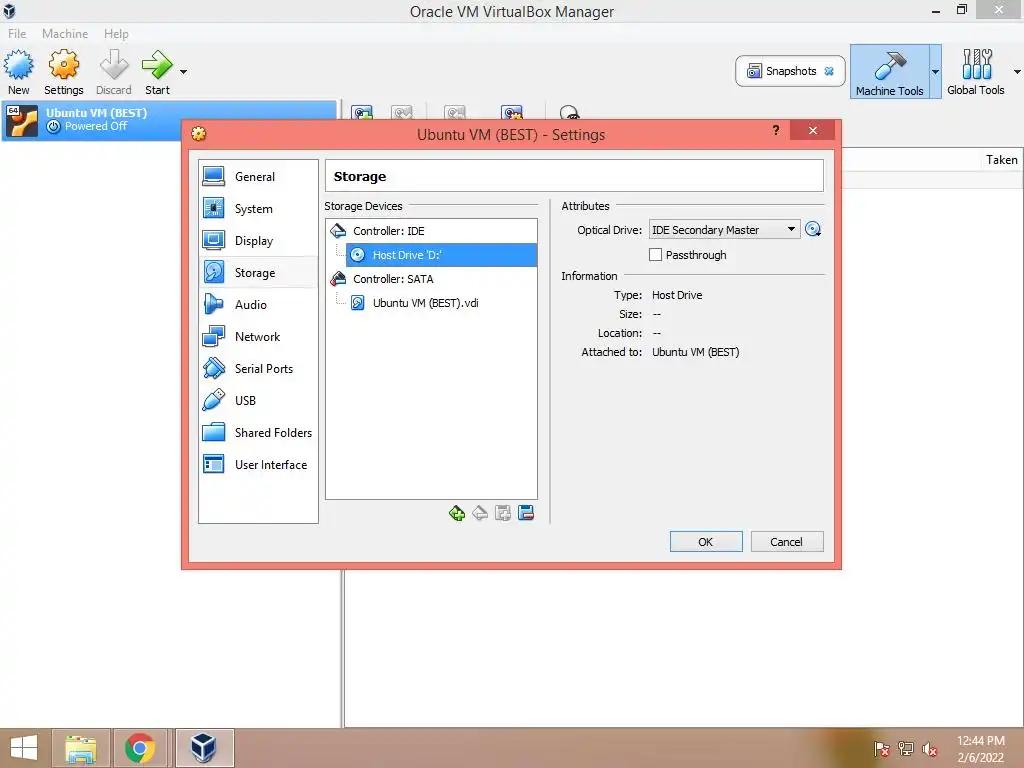The width and height of the screenshot is (1024, 768).
Task: Open the File menu
Action: (x=17, y=33)
